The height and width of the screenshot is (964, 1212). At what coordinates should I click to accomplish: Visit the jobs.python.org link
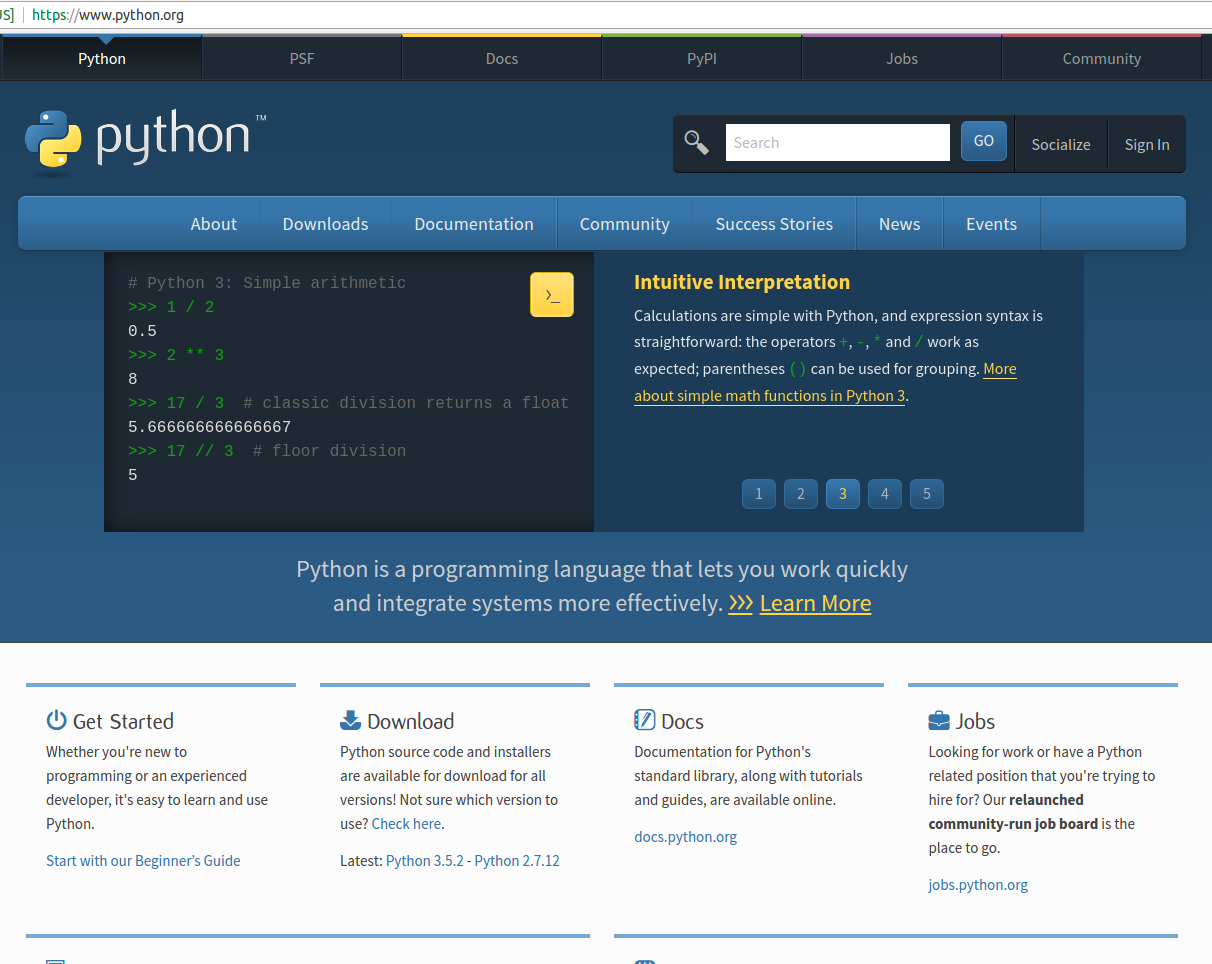pos(978,884)
